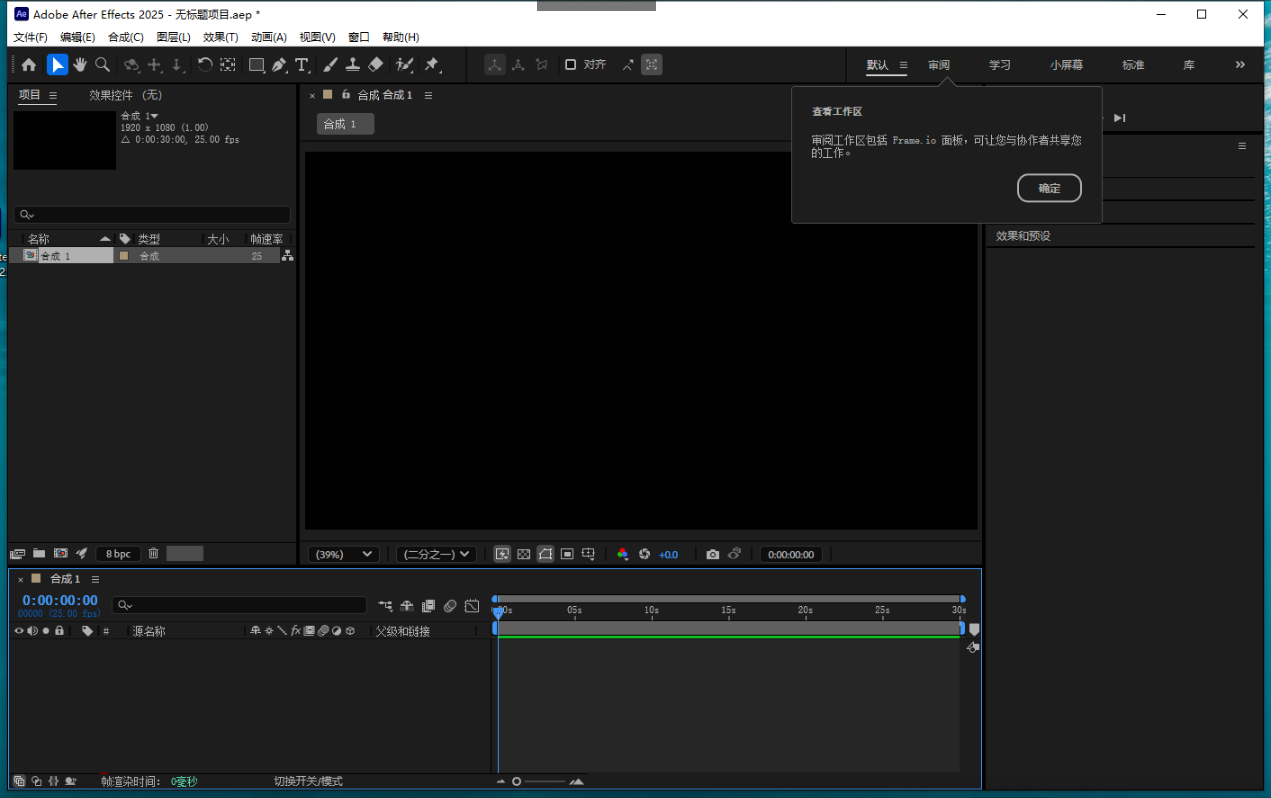This screenshot has width=1271, height=798.
Task: Toggle fast previews button in viewer
Action: click(x=502, y=554)
